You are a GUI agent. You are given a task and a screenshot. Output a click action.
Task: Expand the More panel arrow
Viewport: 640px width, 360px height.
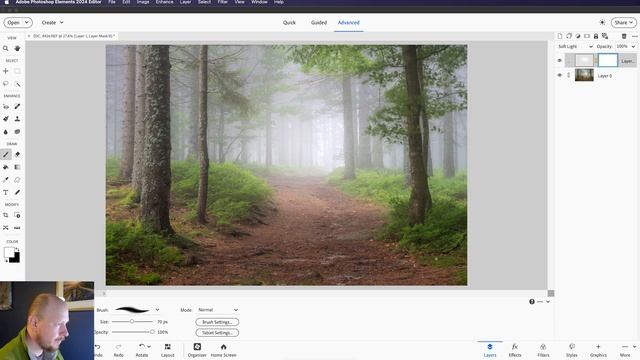634,347
